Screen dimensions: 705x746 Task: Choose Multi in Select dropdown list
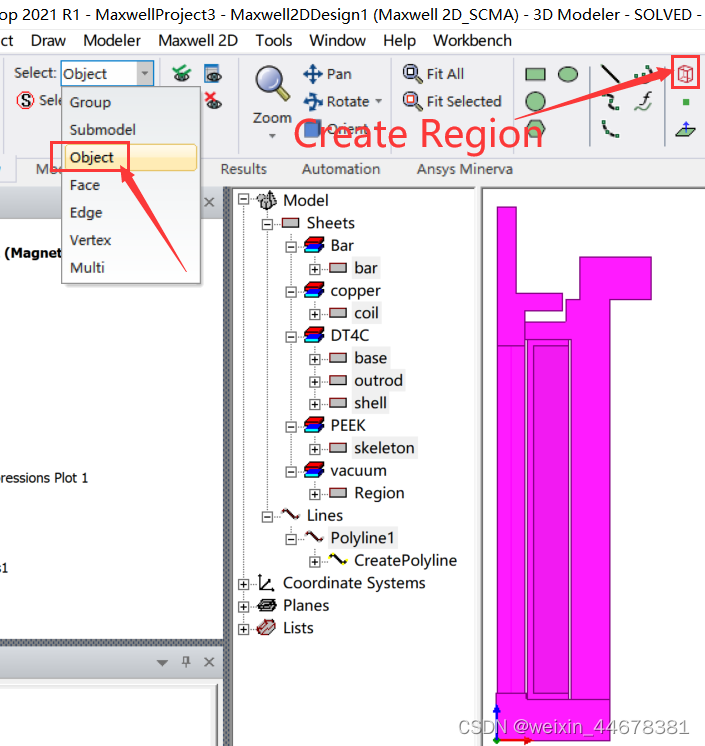click(131, 268)
